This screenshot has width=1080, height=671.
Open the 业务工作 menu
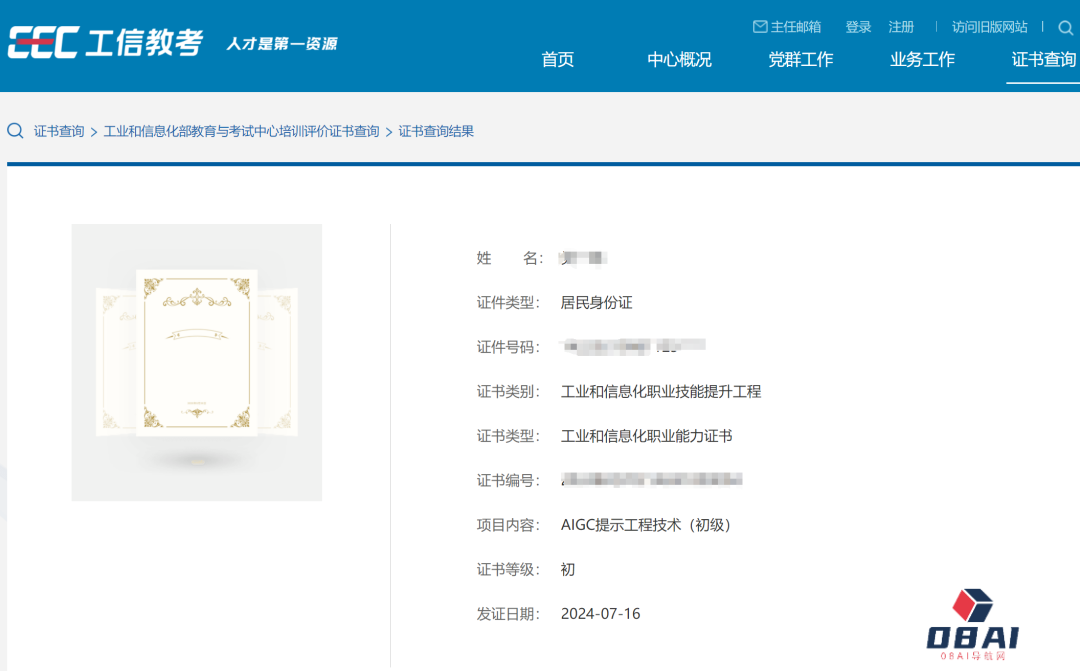point(922,60)
